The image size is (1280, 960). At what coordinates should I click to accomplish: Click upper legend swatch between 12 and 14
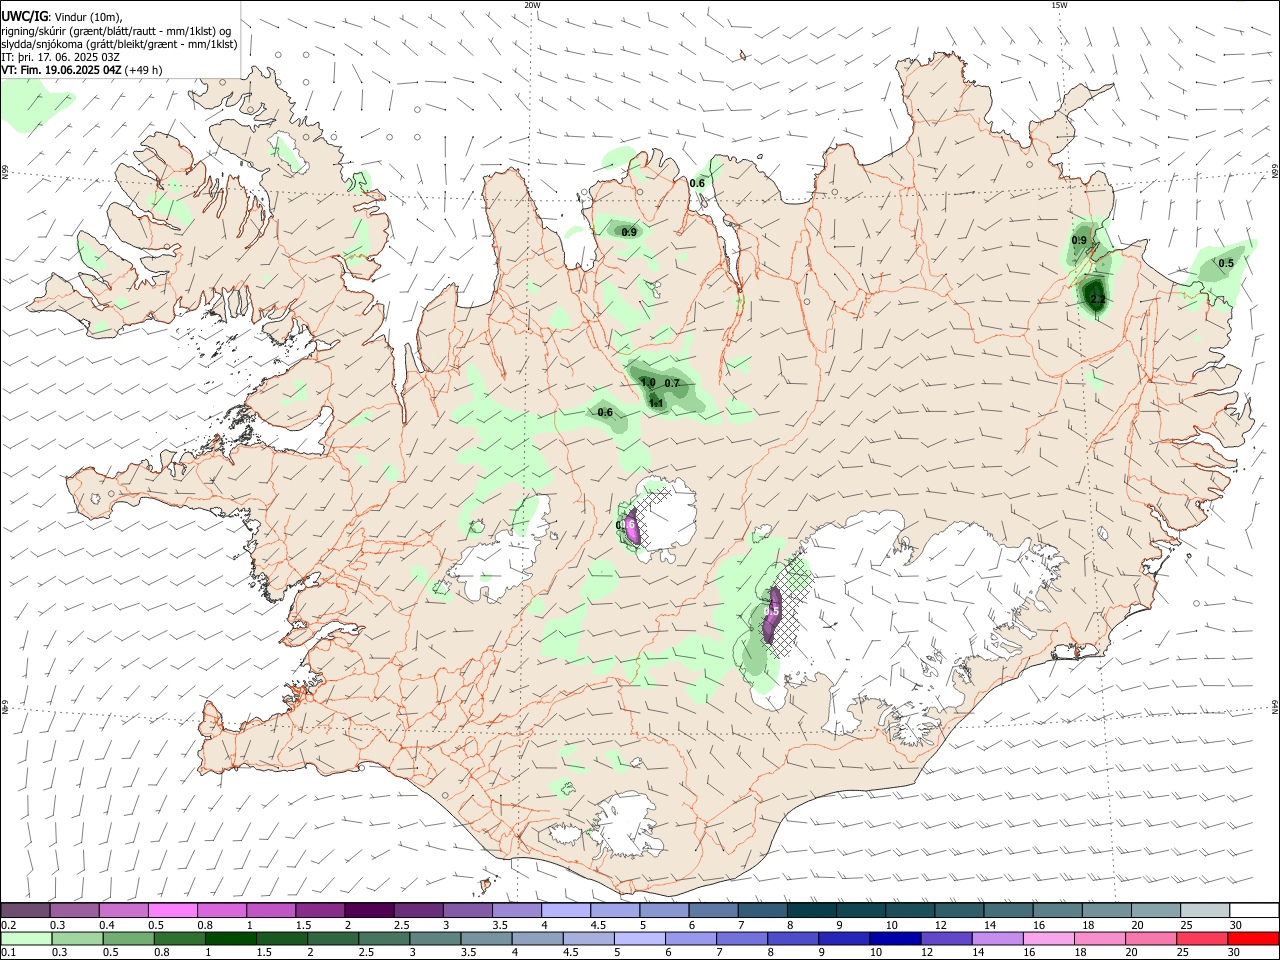point(960,910)
